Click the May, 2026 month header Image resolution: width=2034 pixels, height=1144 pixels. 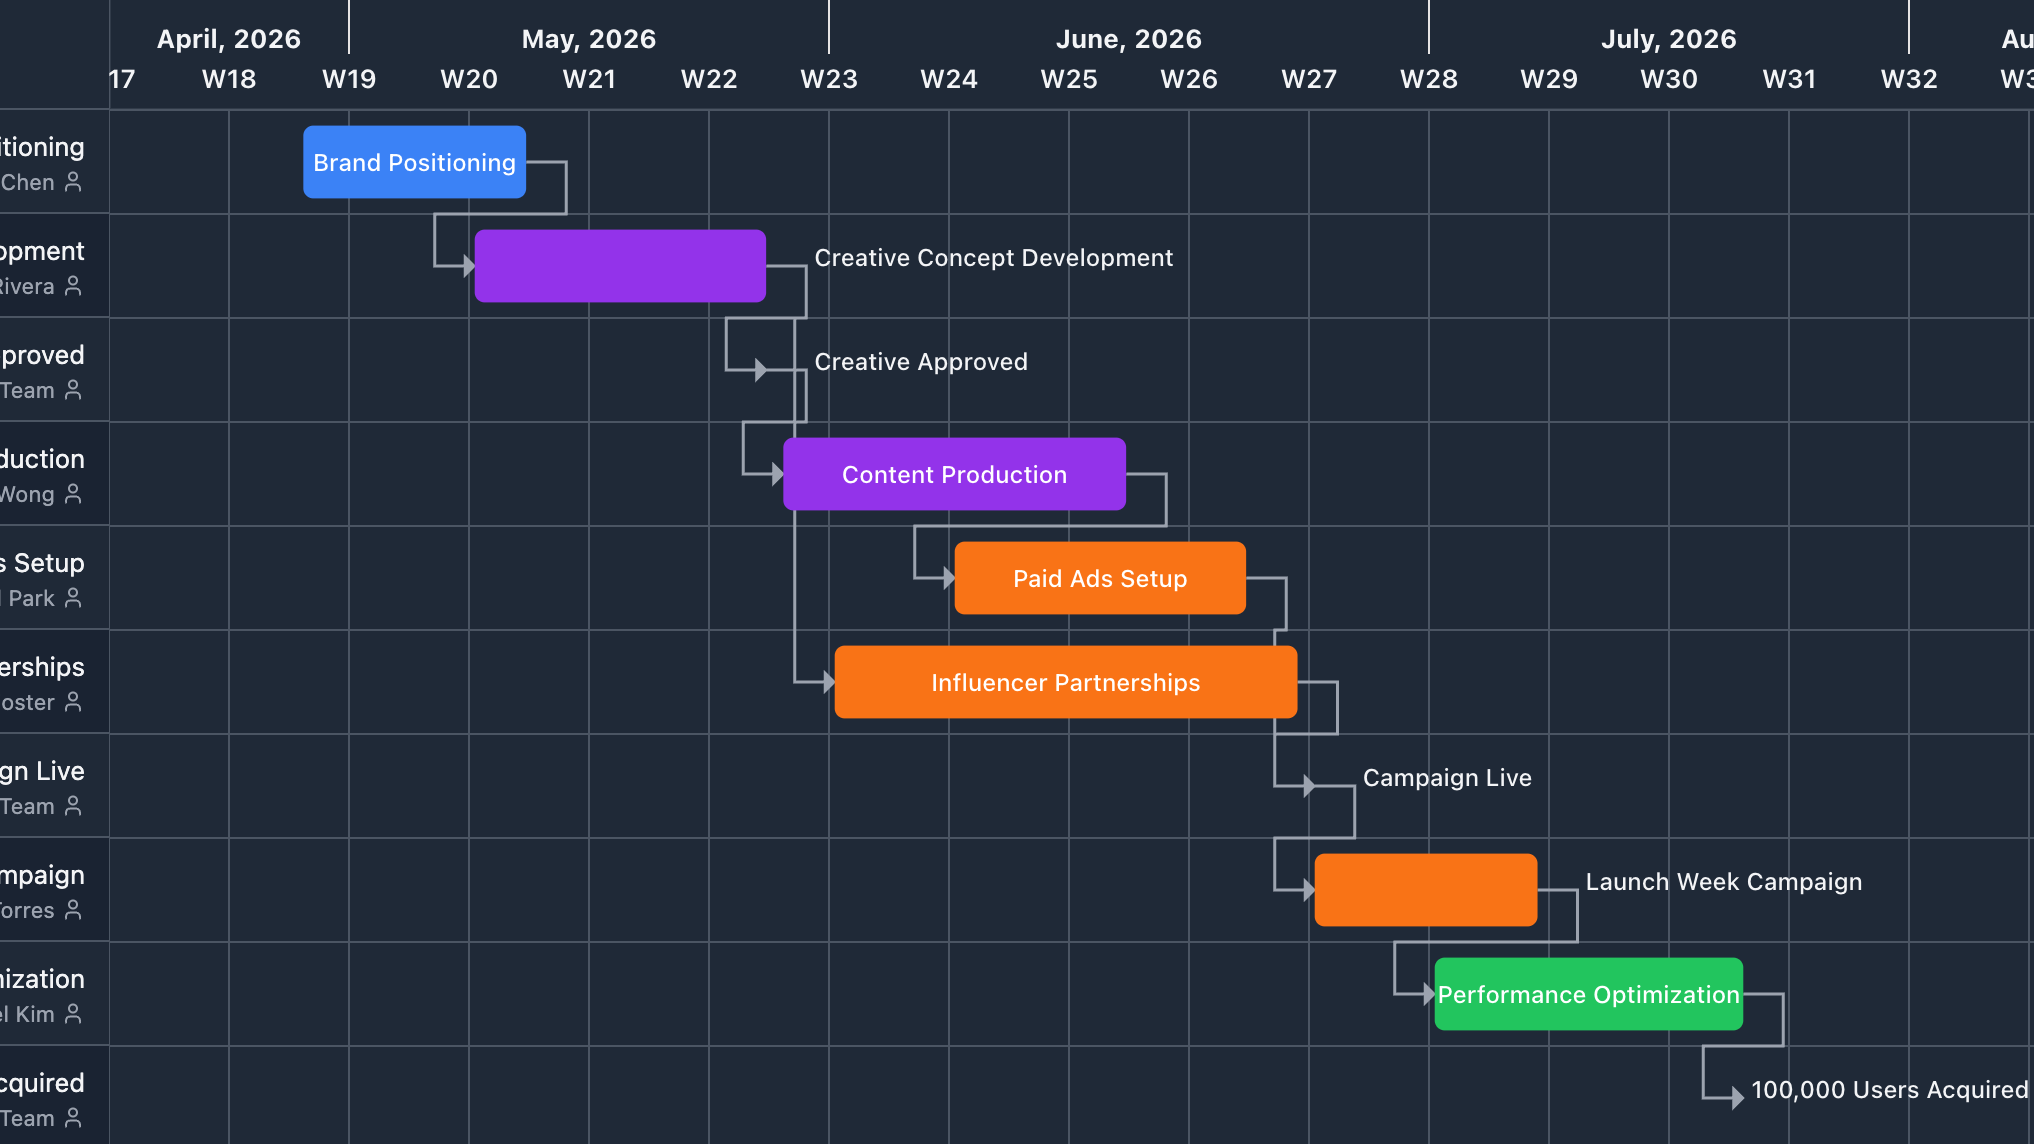588,38
